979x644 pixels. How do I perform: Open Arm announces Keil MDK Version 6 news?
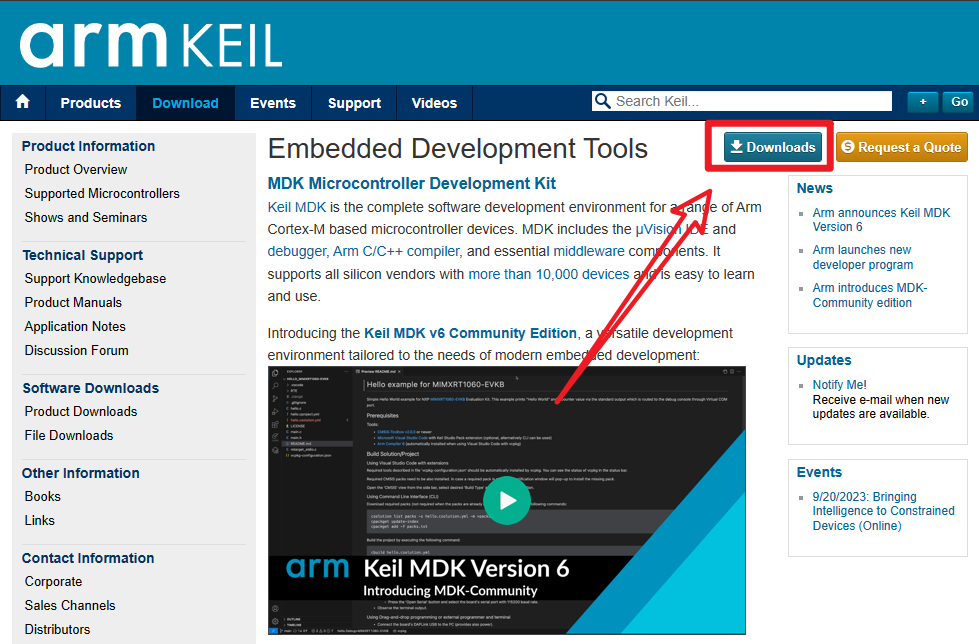(x=881, y=220)
